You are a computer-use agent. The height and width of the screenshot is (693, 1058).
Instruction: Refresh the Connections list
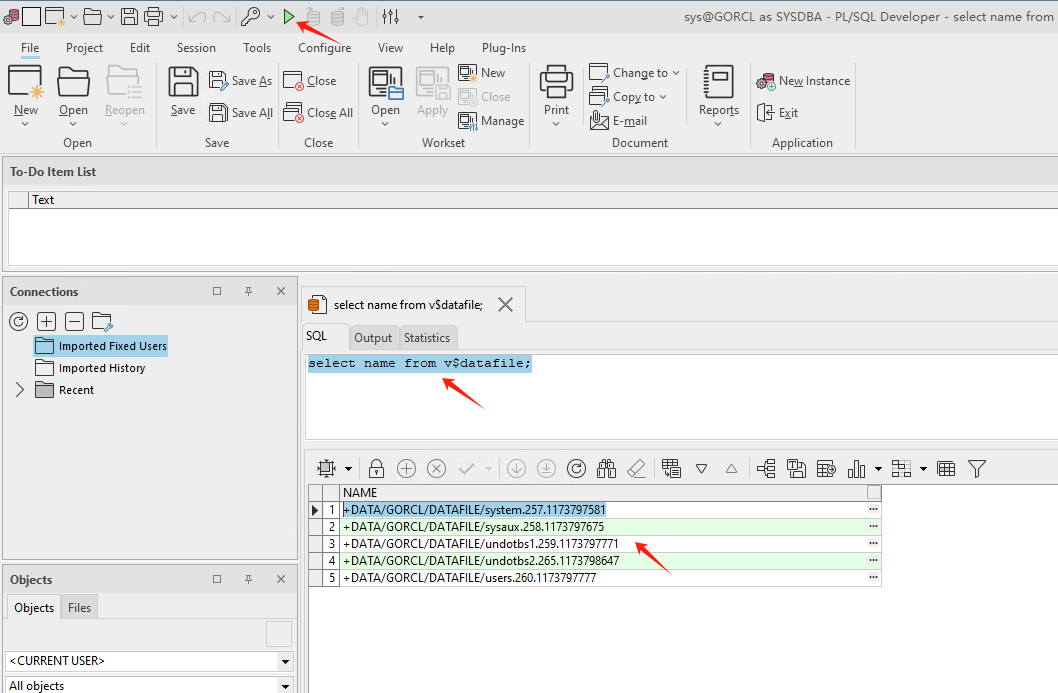pyautogui.click(x=19, y=321)
